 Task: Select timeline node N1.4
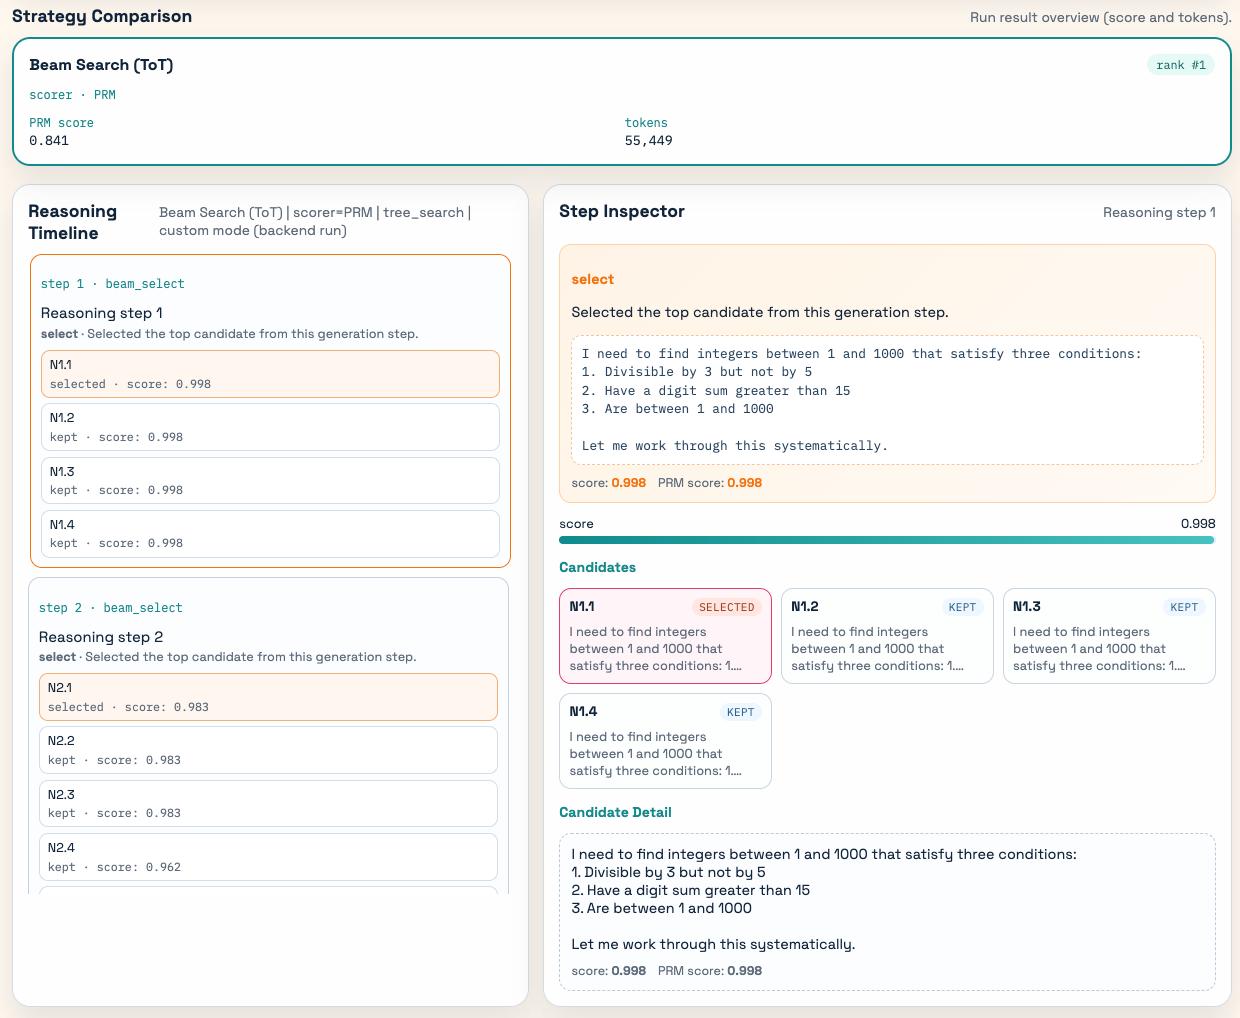pyautogui.click(x=270, y=534)
